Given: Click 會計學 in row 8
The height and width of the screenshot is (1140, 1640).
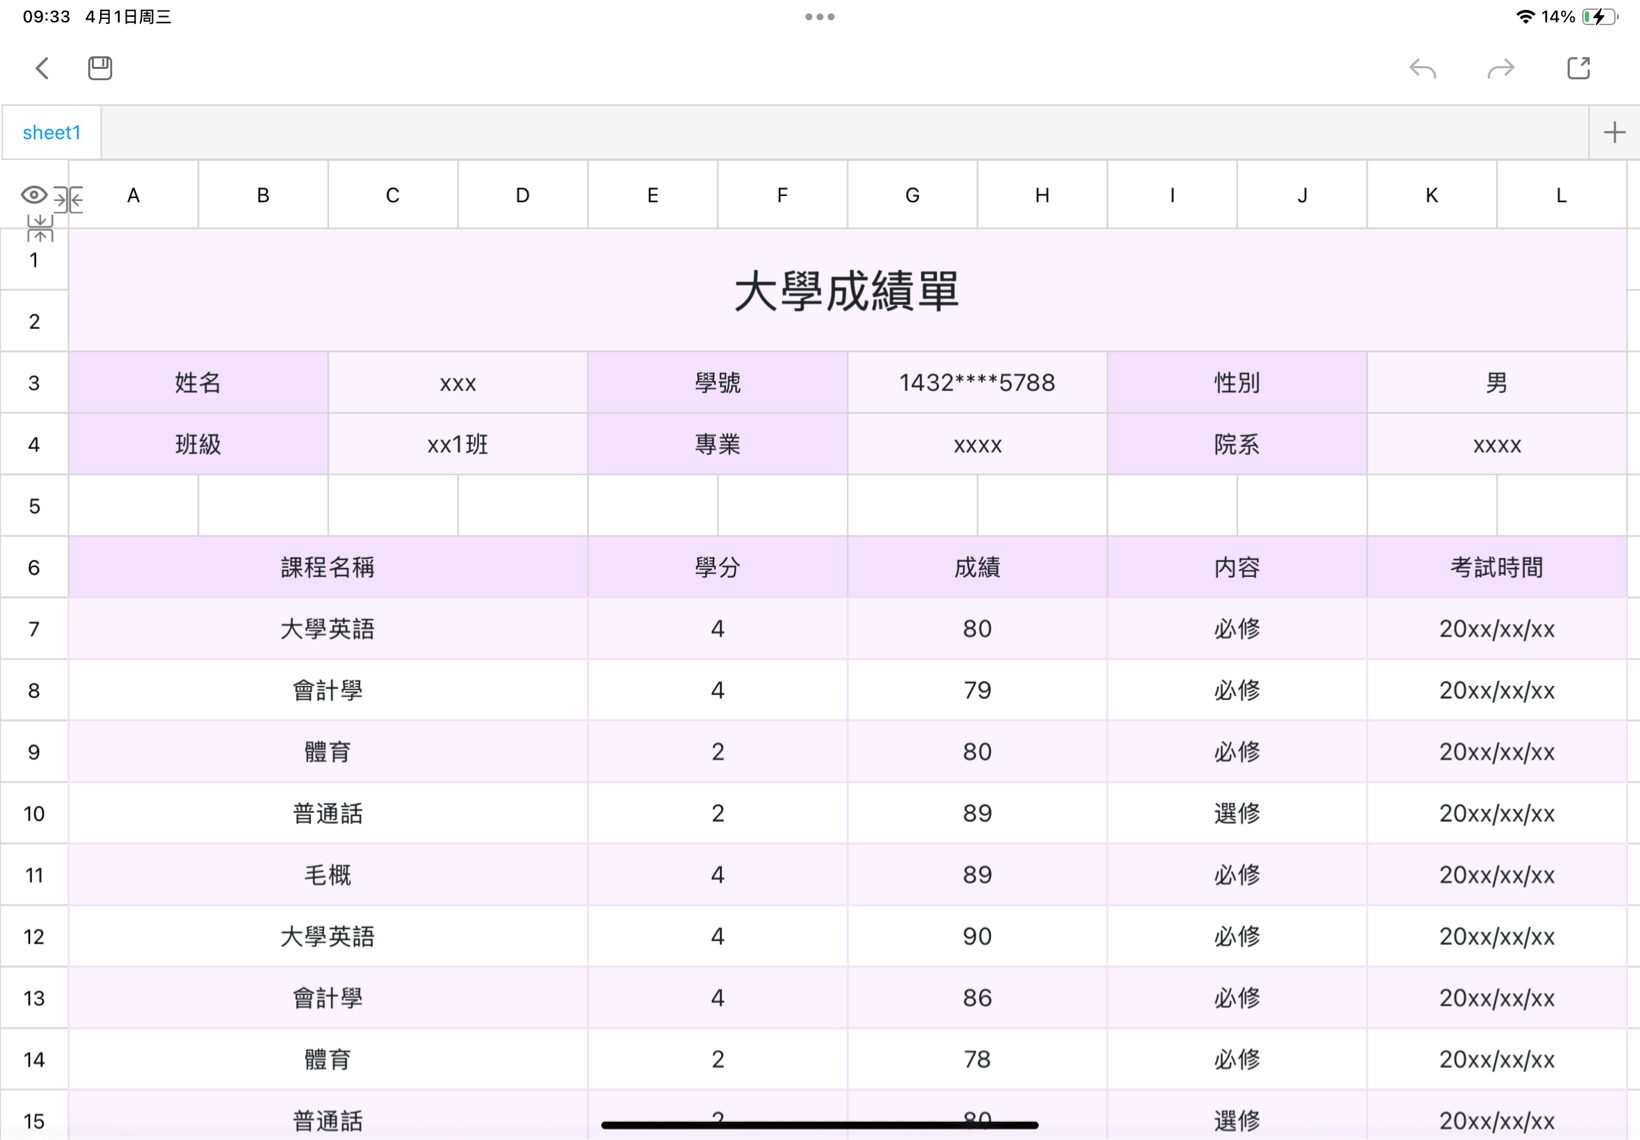Looking at the screenshot, I should pos(328,690).
